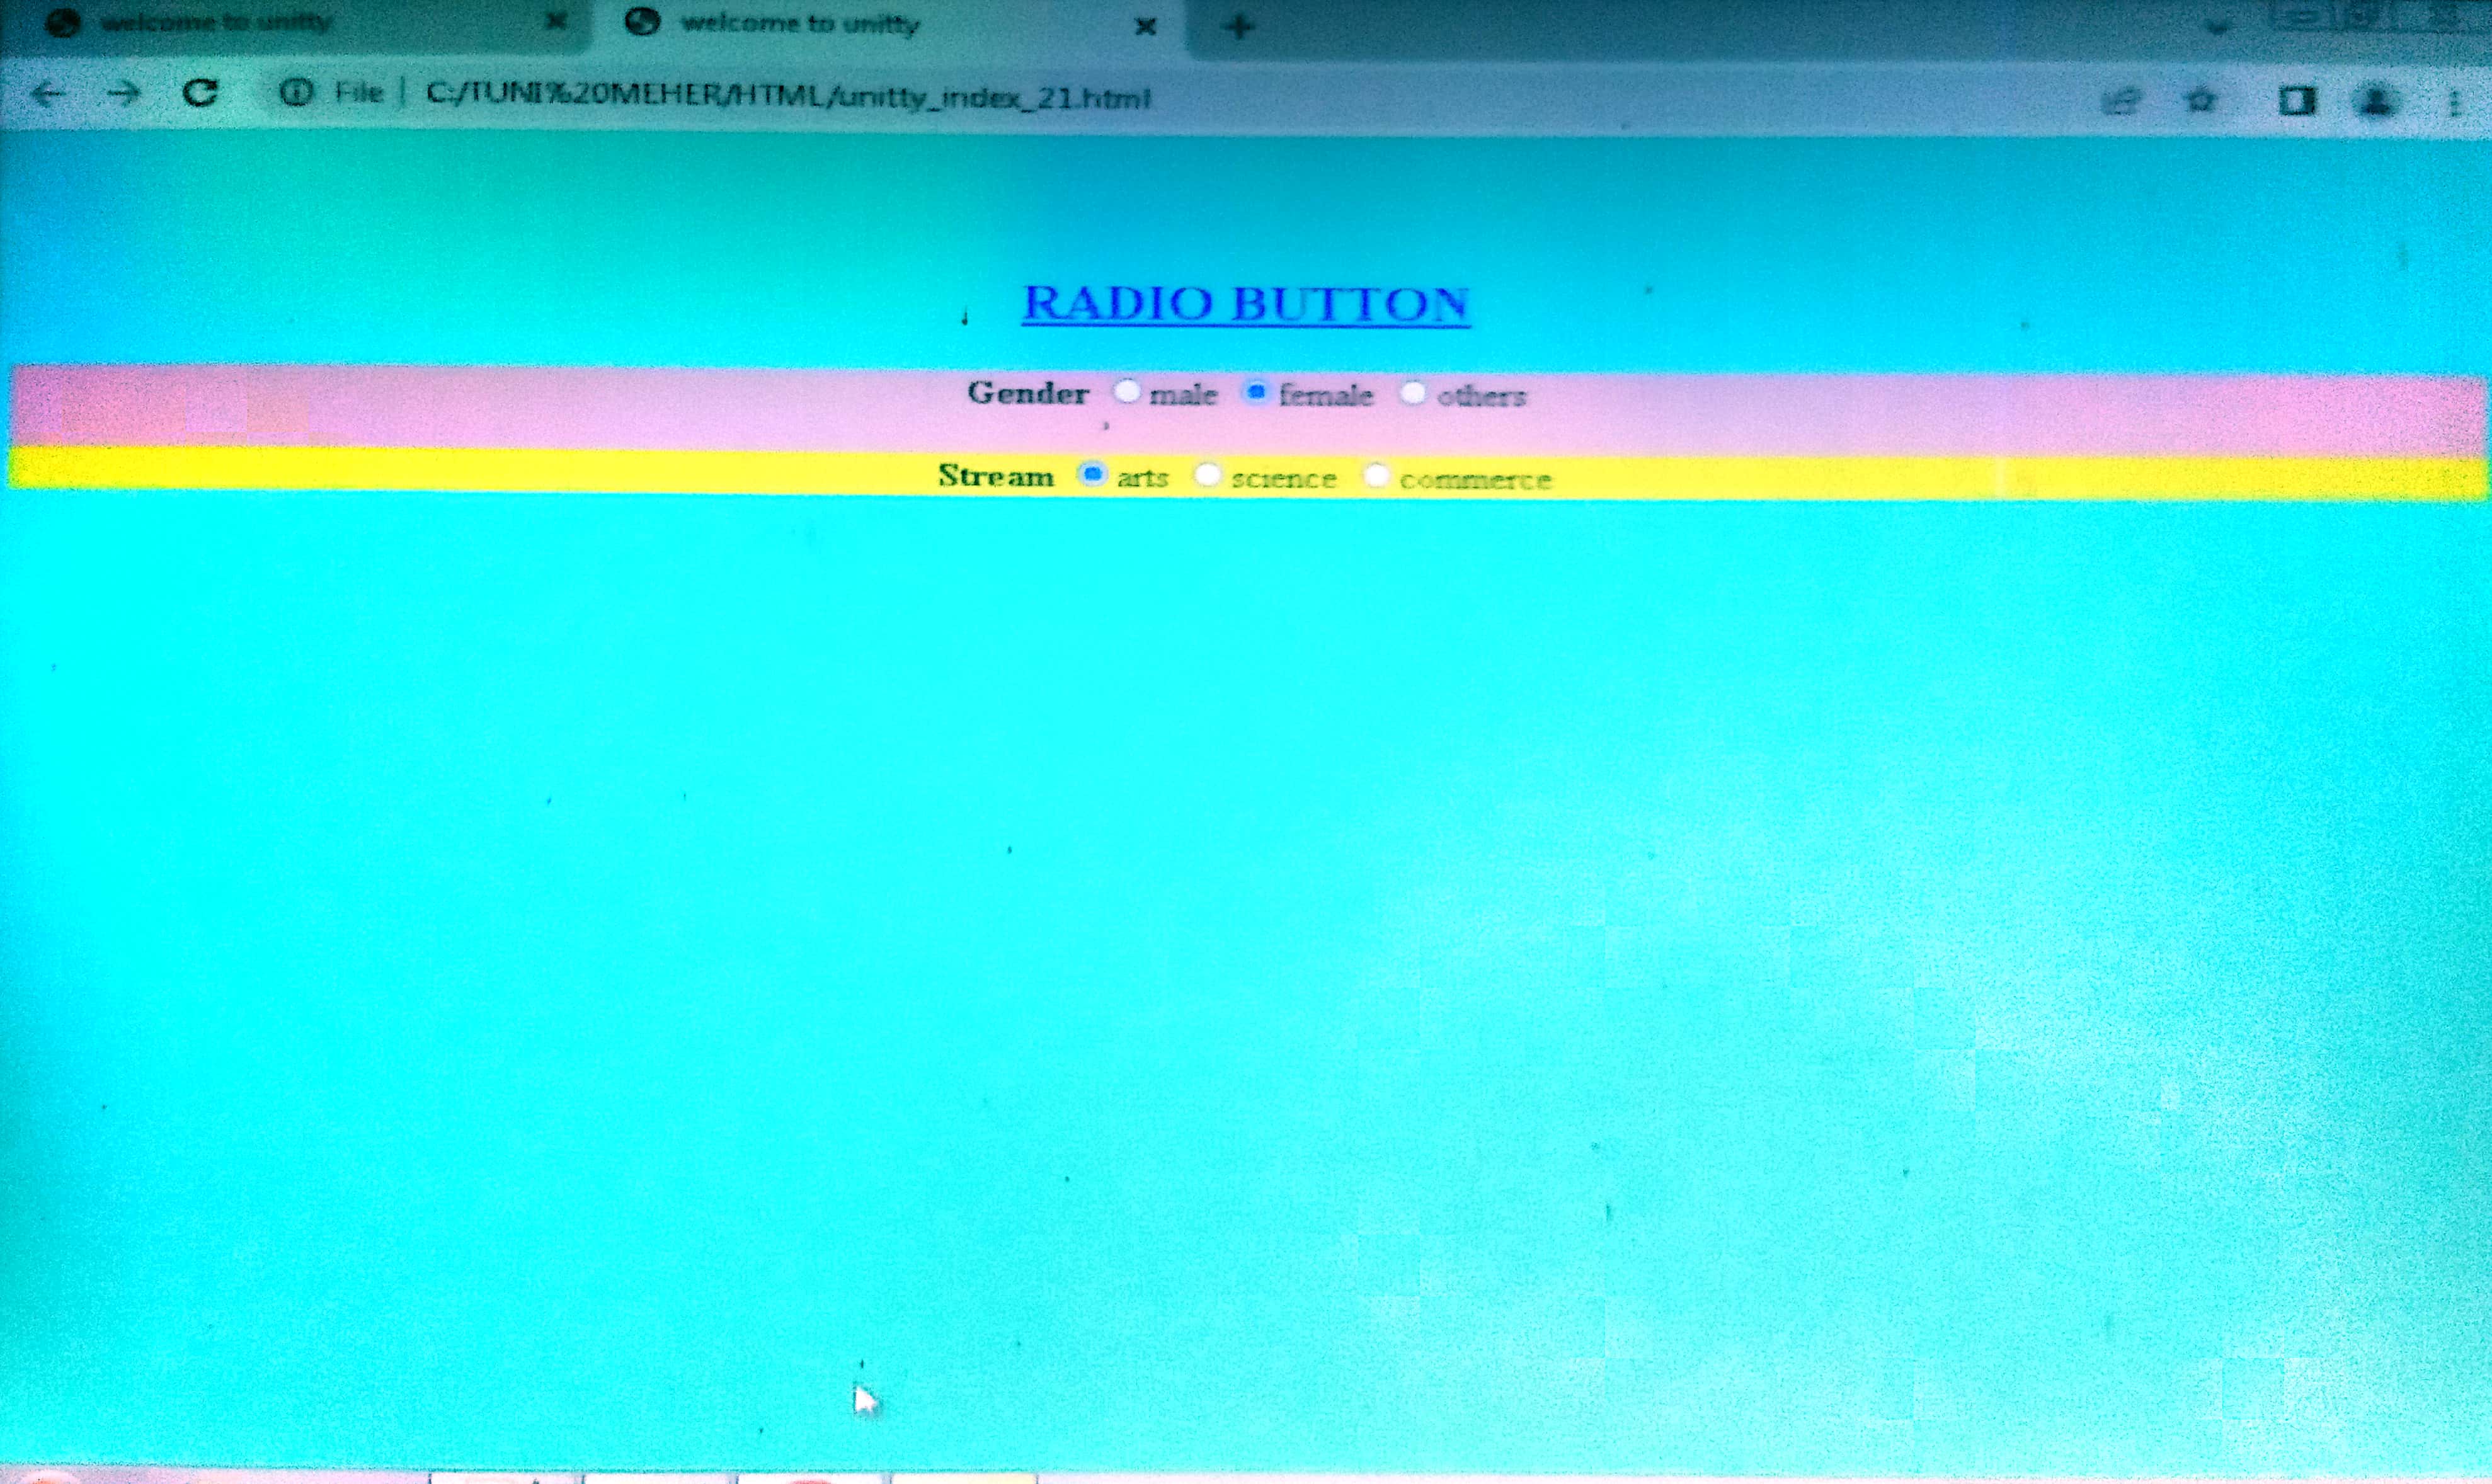2492x1484 pixels.
Task: Reload the current page
Action: (200, 94)
